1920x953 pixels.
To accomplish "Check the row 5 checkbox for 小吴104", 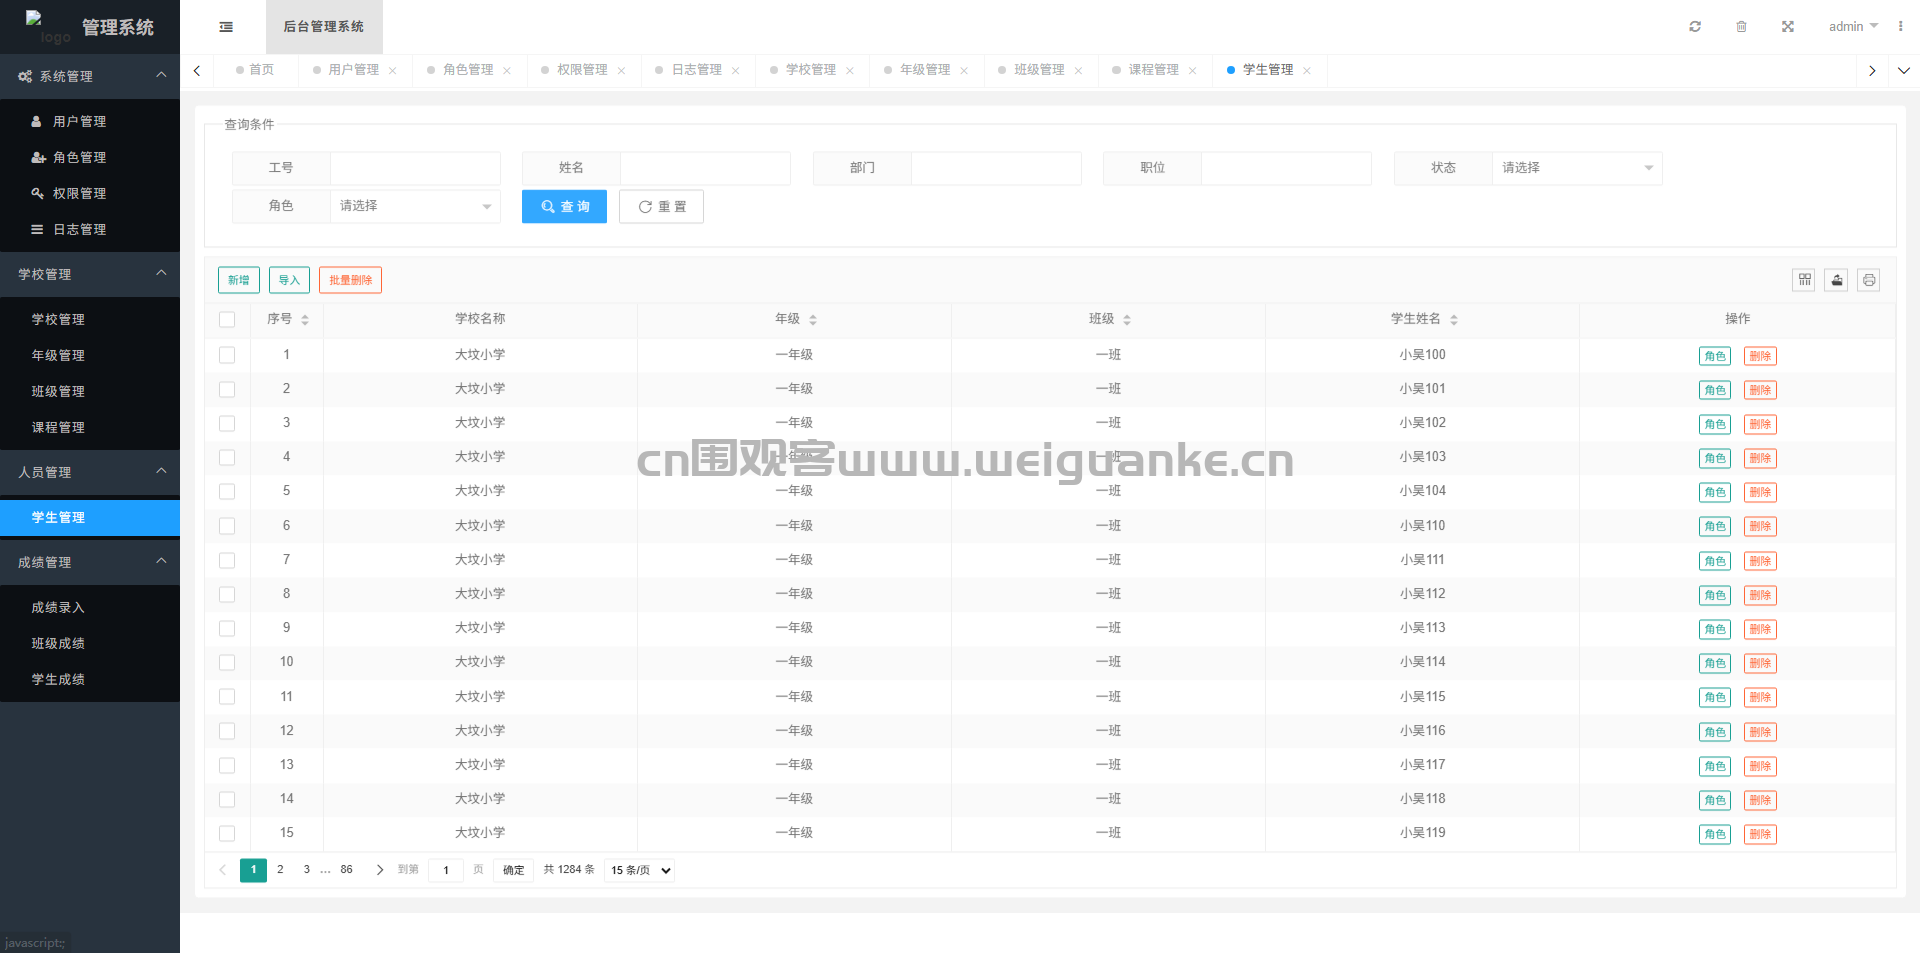I will pos(227,492).
